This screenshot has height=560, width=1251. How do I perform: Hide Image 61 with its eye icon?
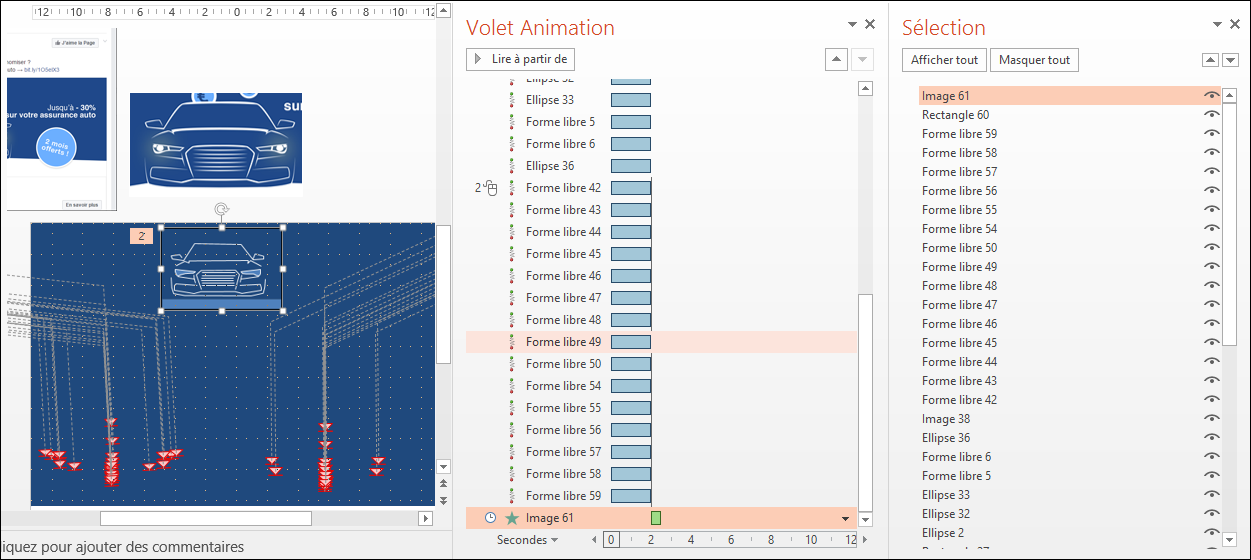pyautogui.click(x=1211, y=96)
